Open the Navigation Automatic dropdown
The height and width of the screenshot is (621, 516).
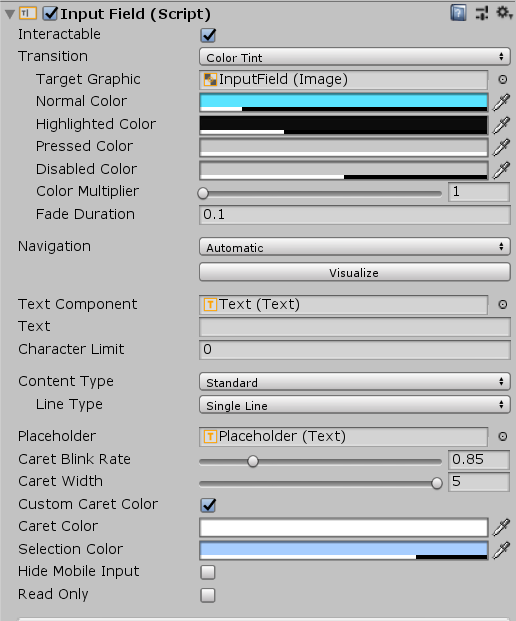click(354, 247)
